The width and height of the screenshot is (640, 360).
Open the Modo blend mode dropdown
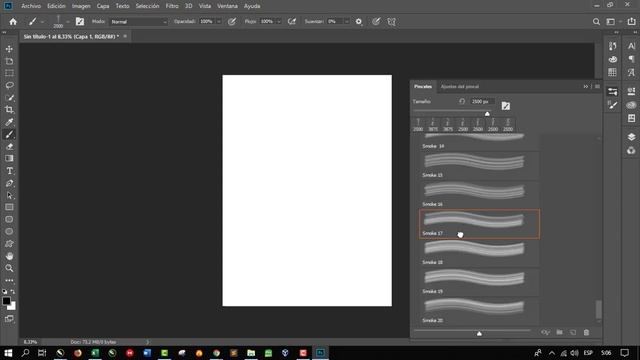[139, 22]
